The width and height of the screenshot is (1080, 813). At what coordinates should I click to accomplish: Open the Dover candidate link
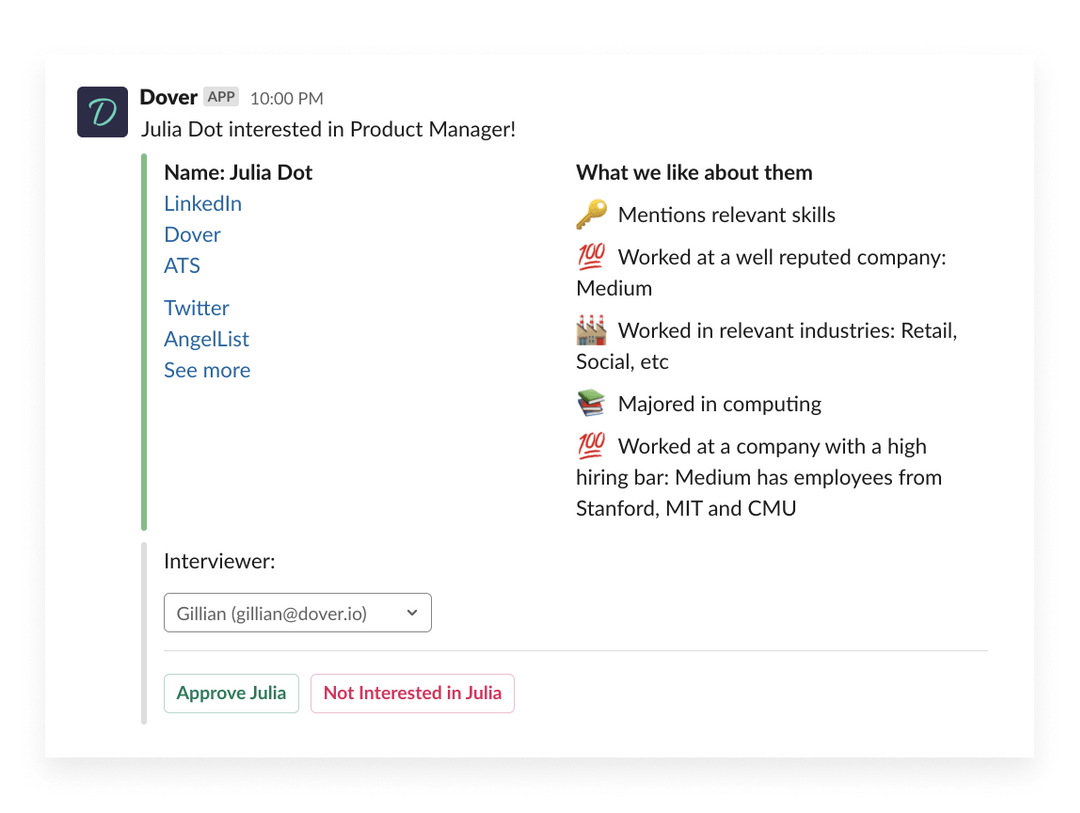click(x=192, y=234)
